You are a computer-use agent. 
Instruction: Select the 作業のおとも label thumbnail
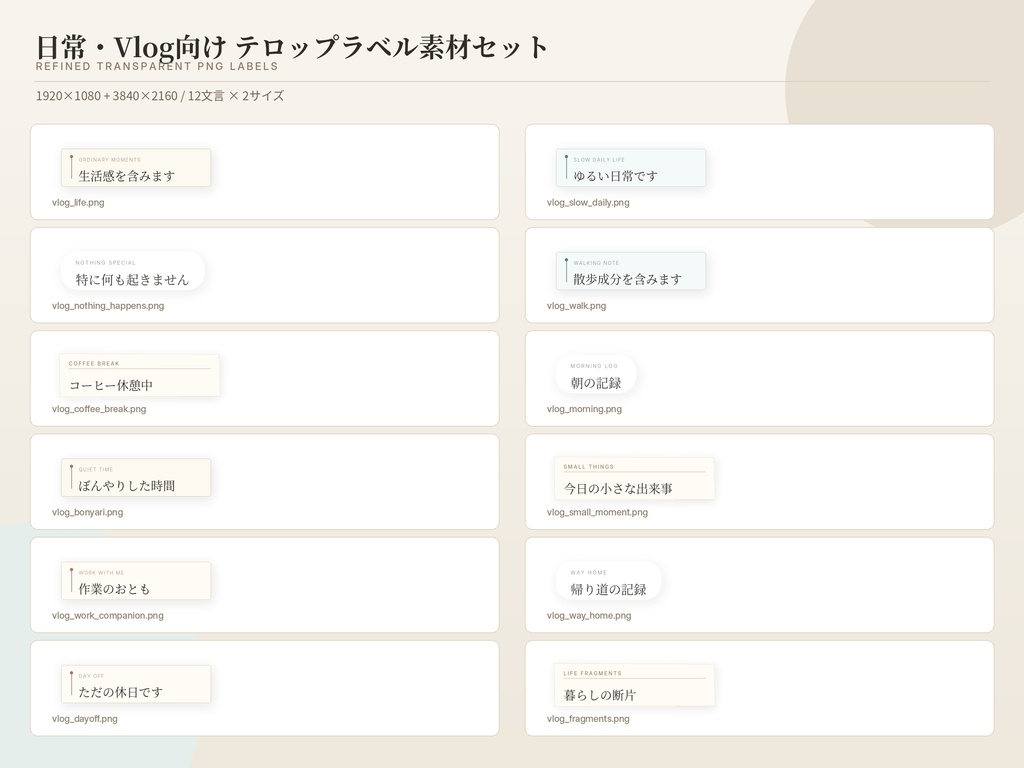(136, 581)
